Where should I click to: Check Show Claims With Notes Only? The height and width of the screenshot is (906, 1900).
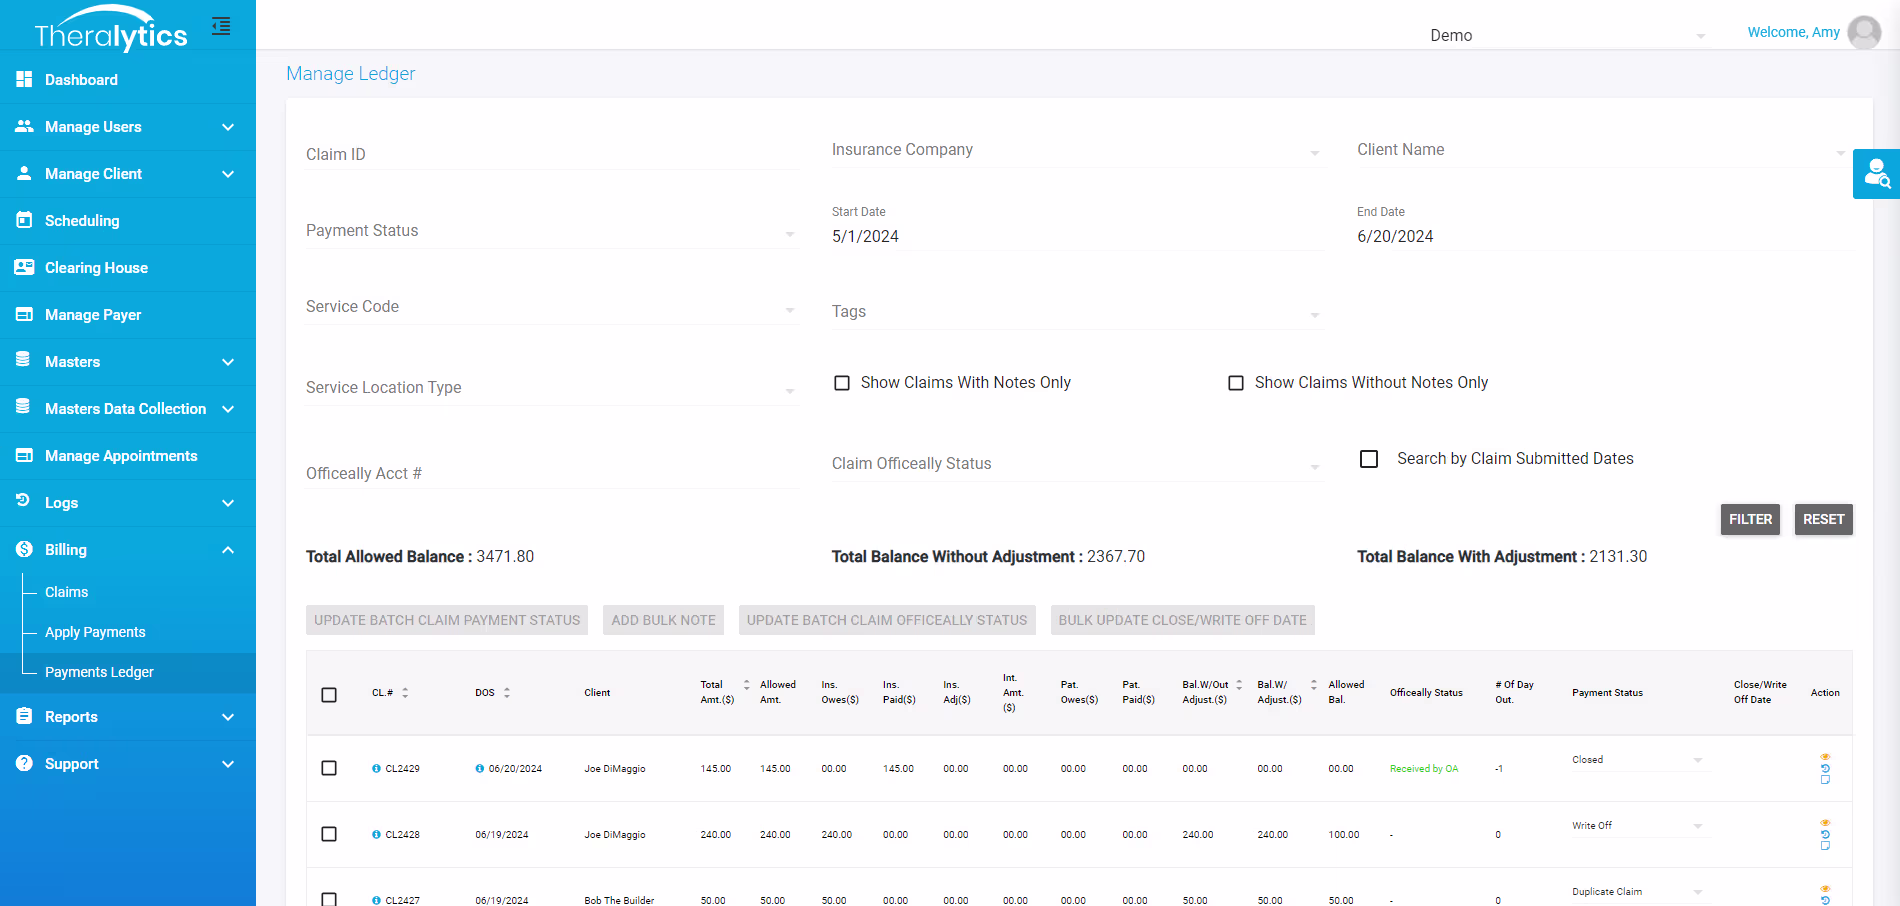pyautogui.click(x=842, y=383)
